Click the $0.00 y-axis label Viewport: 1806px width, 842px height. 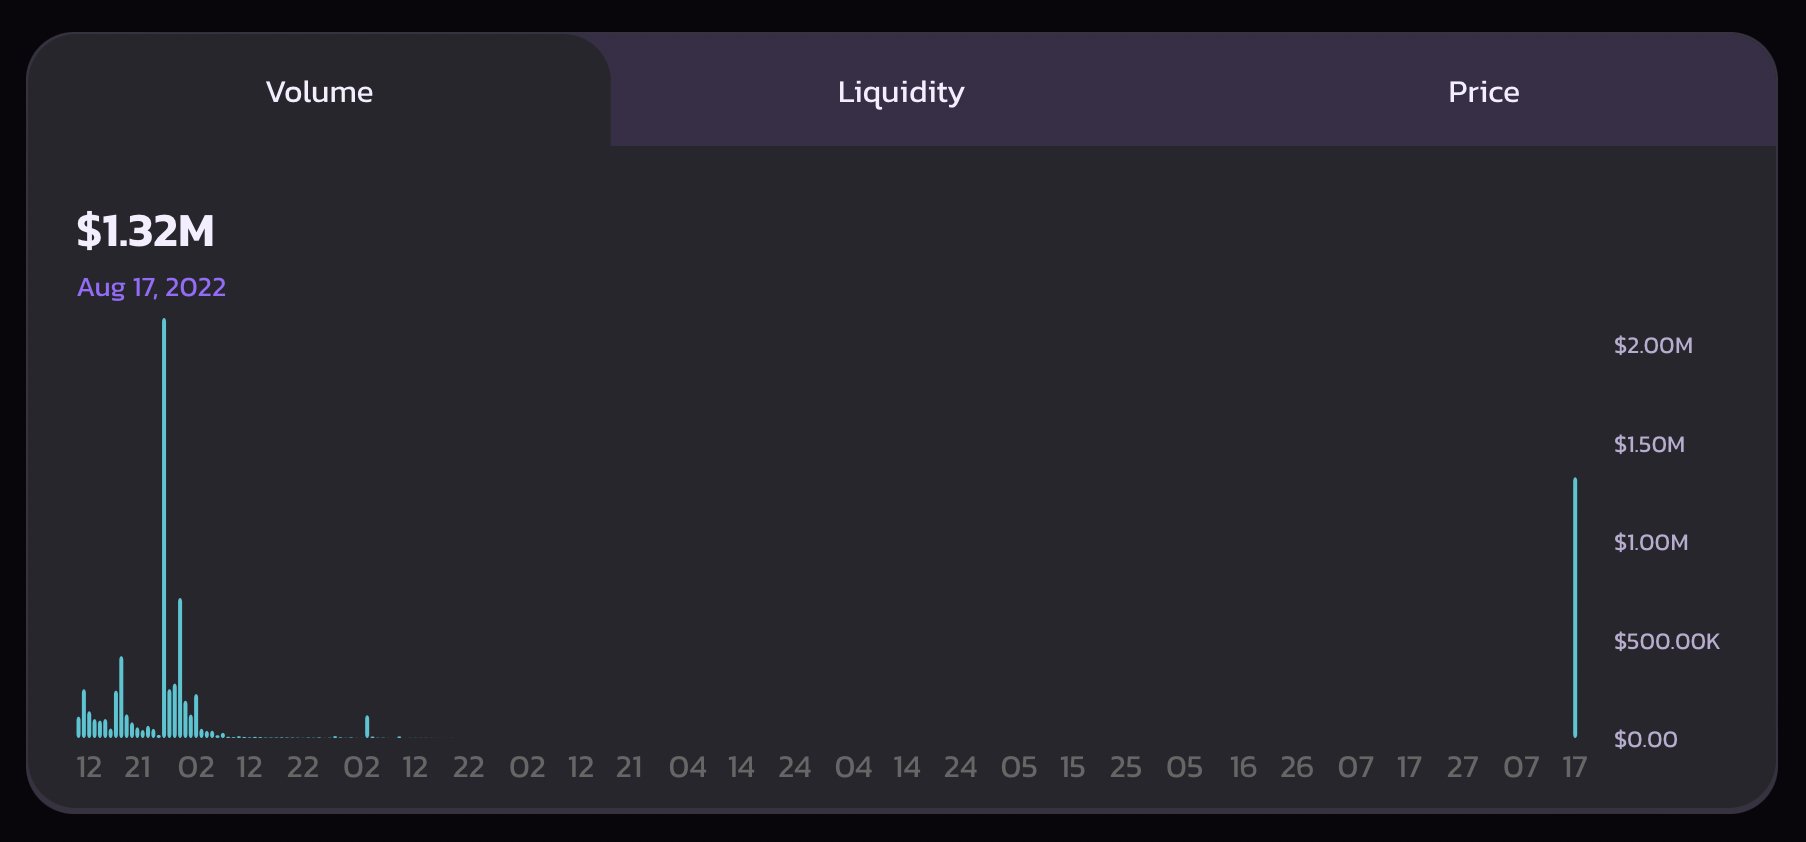pos(1645,740)
